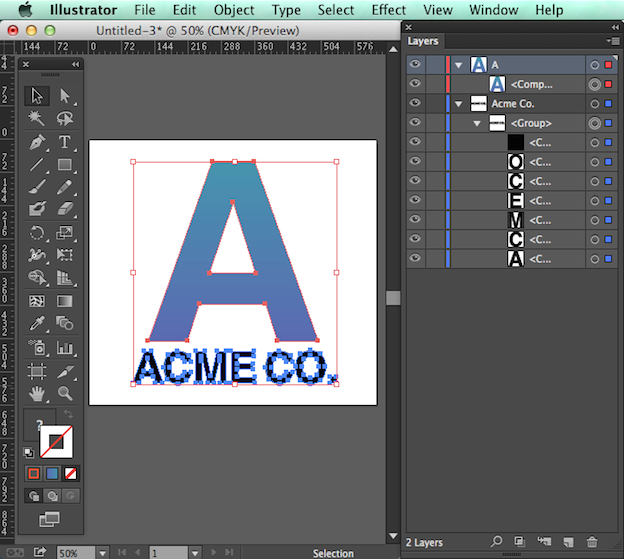This screenshot has width=624, height=559.
Task: Hide the A layer using eye icon
Action: [415, 65]
